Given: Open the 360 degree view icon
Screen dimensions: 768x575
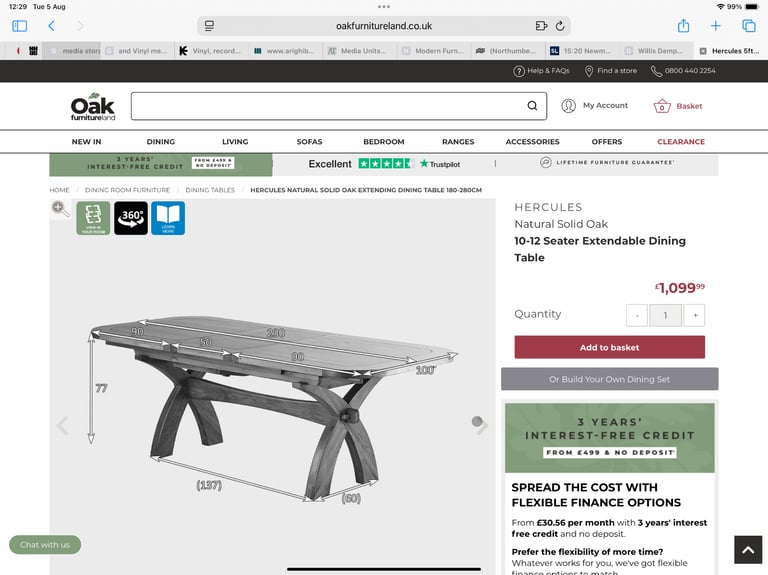Looking at the screenshot, I should [131, 218].
